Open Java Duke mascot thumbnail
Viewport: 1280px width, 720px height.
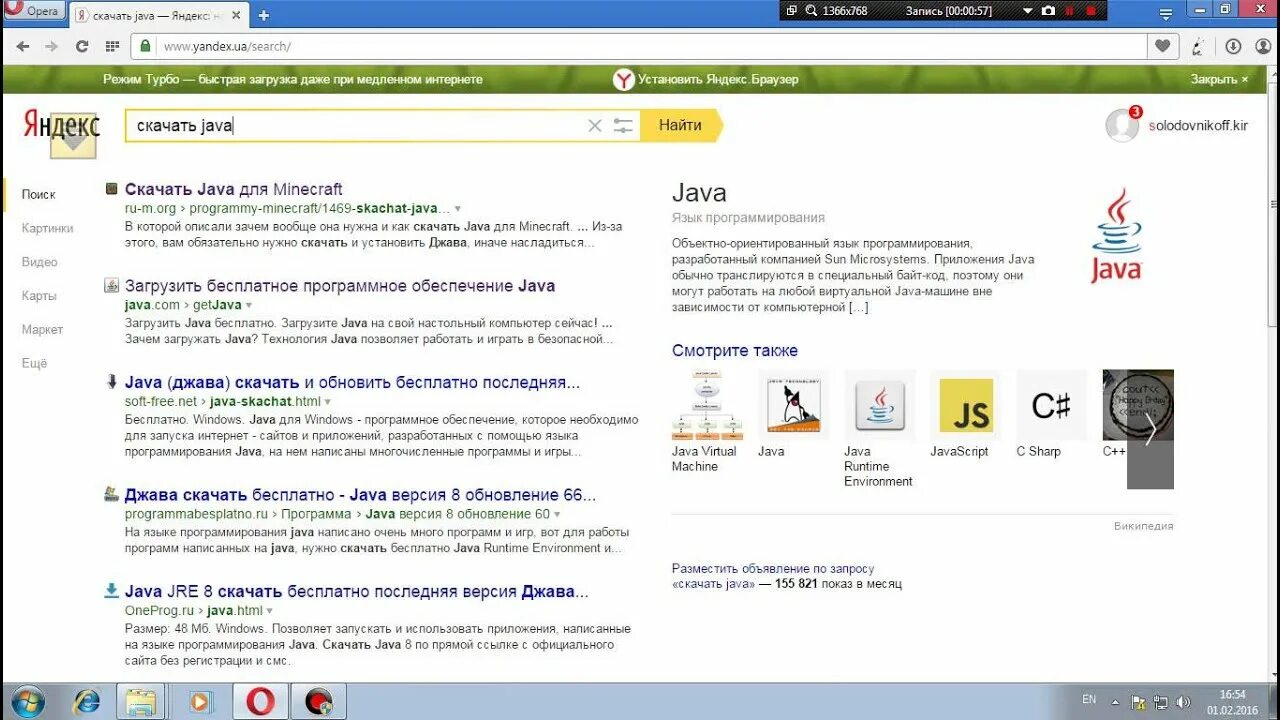(793, 405)
